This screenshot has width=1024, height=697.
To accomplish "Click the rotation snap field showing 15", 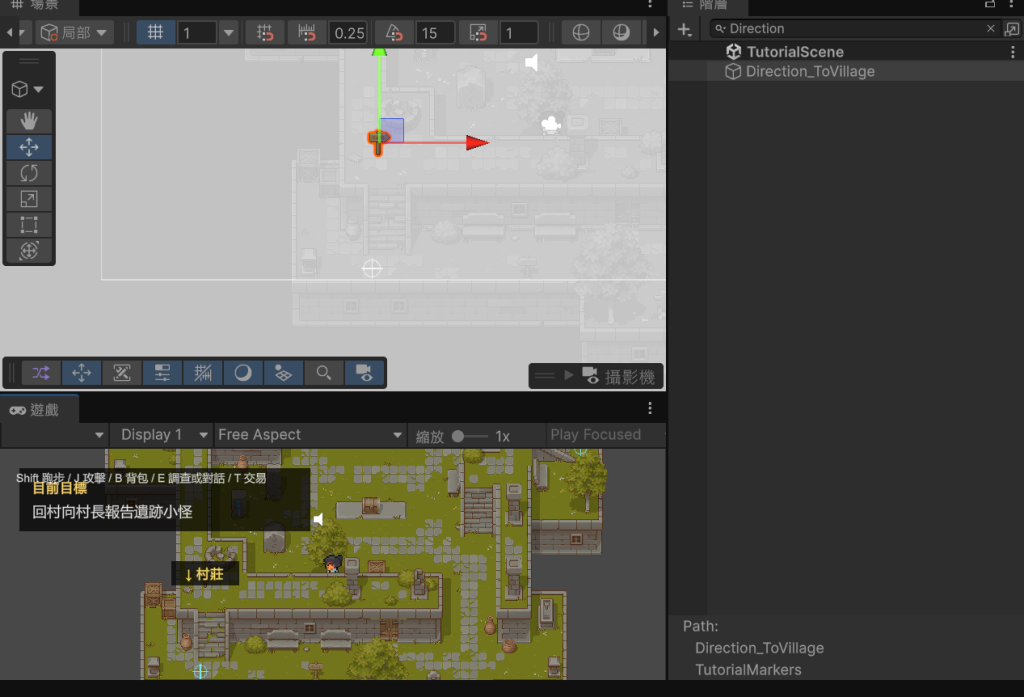I will [435, 33].
